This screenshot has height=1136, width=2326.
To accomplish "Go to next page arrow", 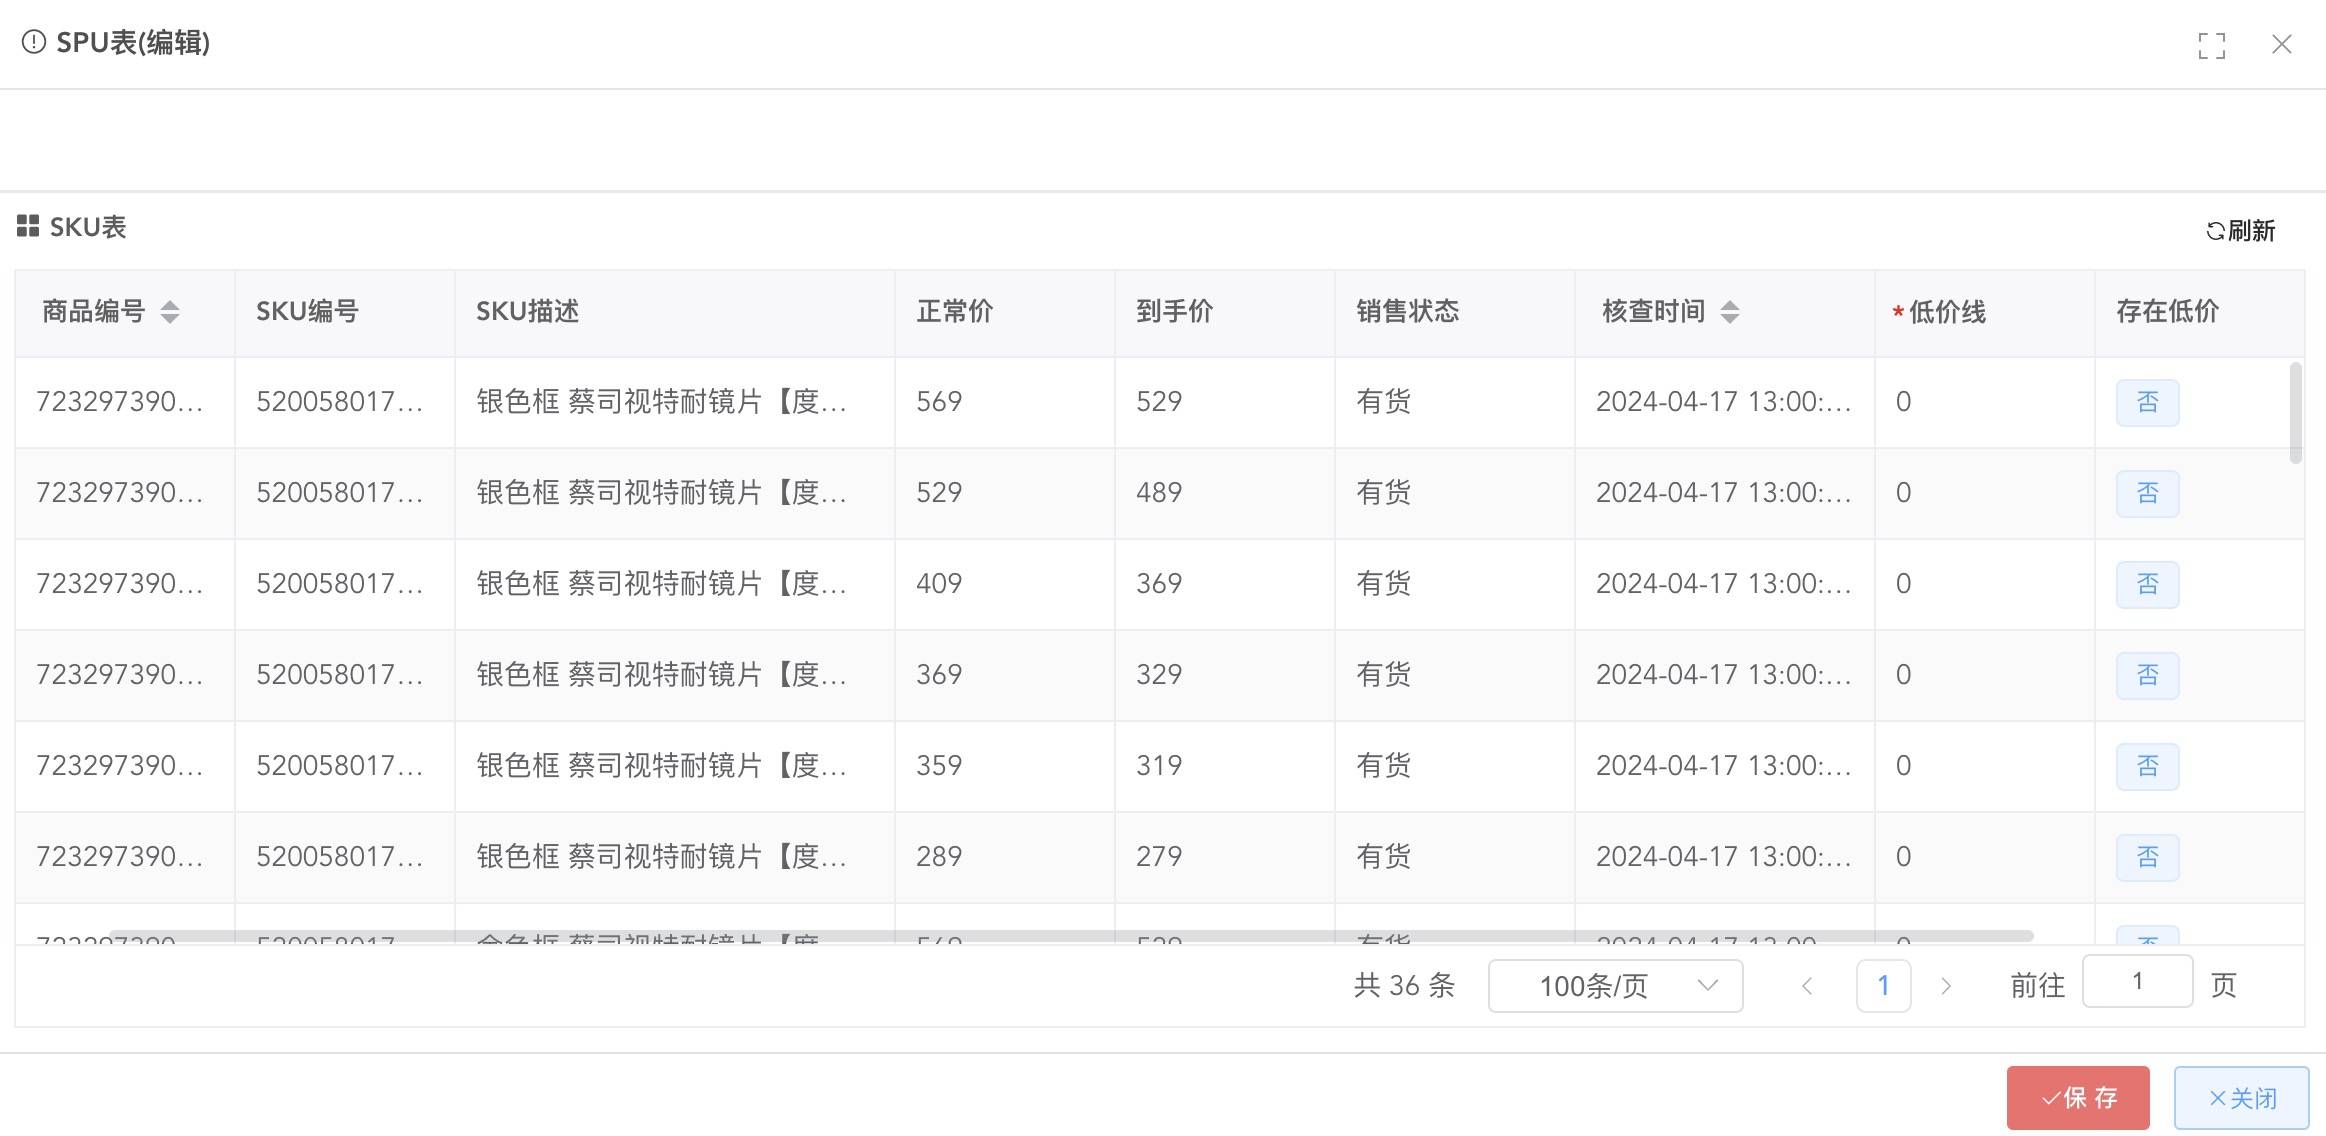I will coord(1945,986).
